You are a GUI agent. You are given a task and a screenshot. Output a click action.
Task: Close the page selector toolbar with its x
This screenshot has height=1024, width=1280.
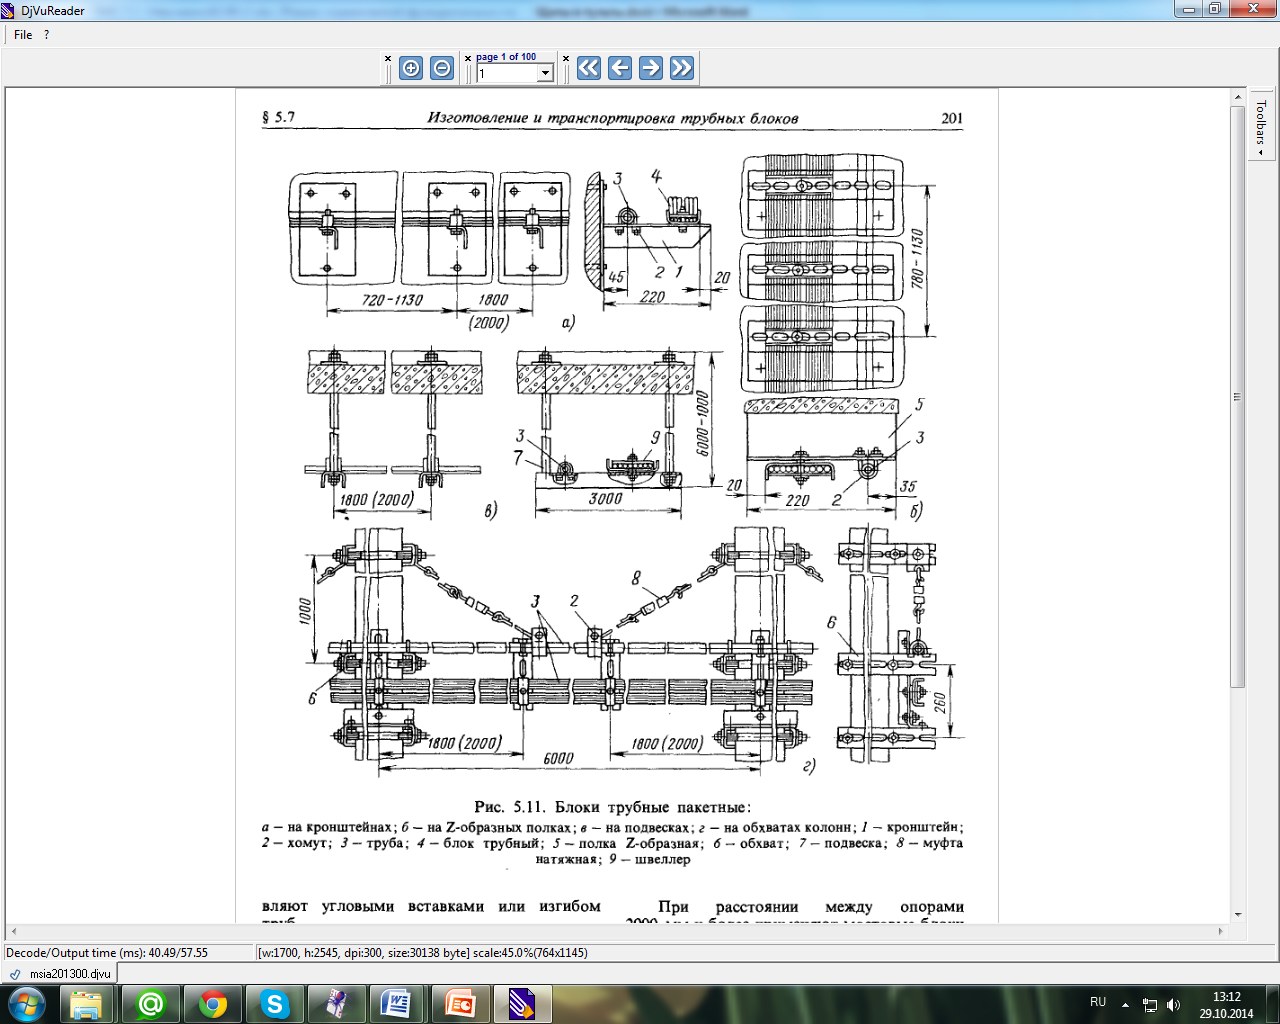click(468, 58)
